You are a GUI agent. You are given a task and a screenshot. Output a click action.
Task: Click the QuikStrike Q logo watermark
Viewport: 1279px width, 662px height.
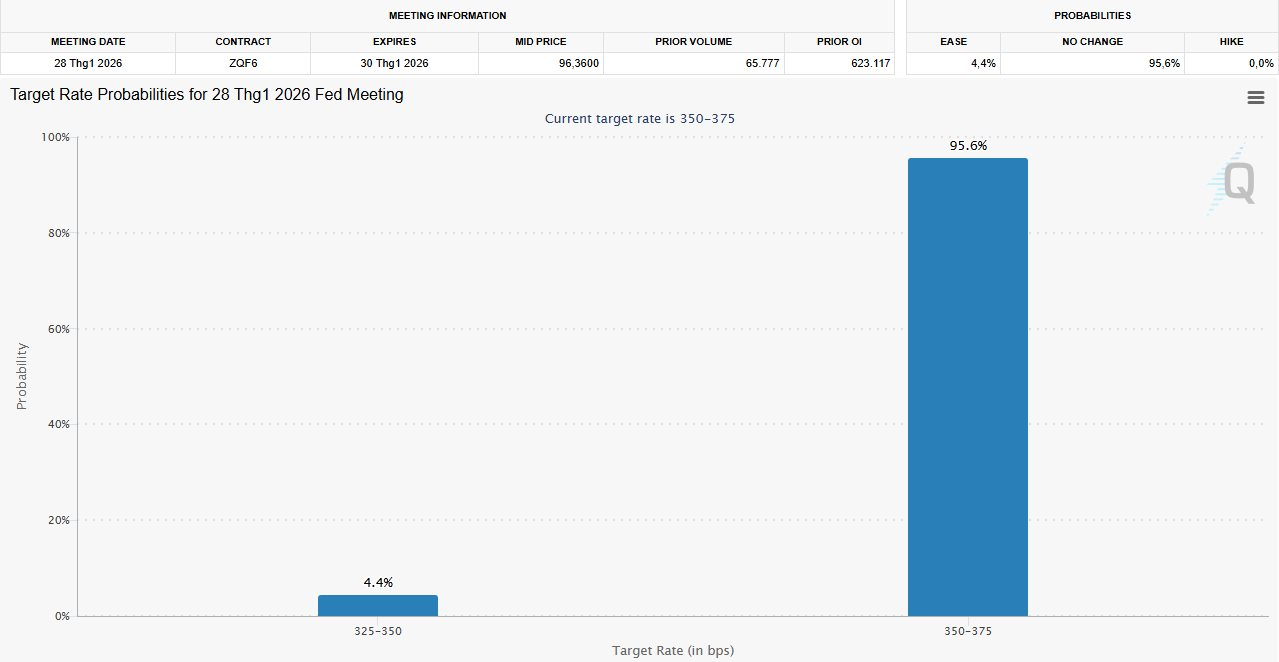pos(1237,184)
